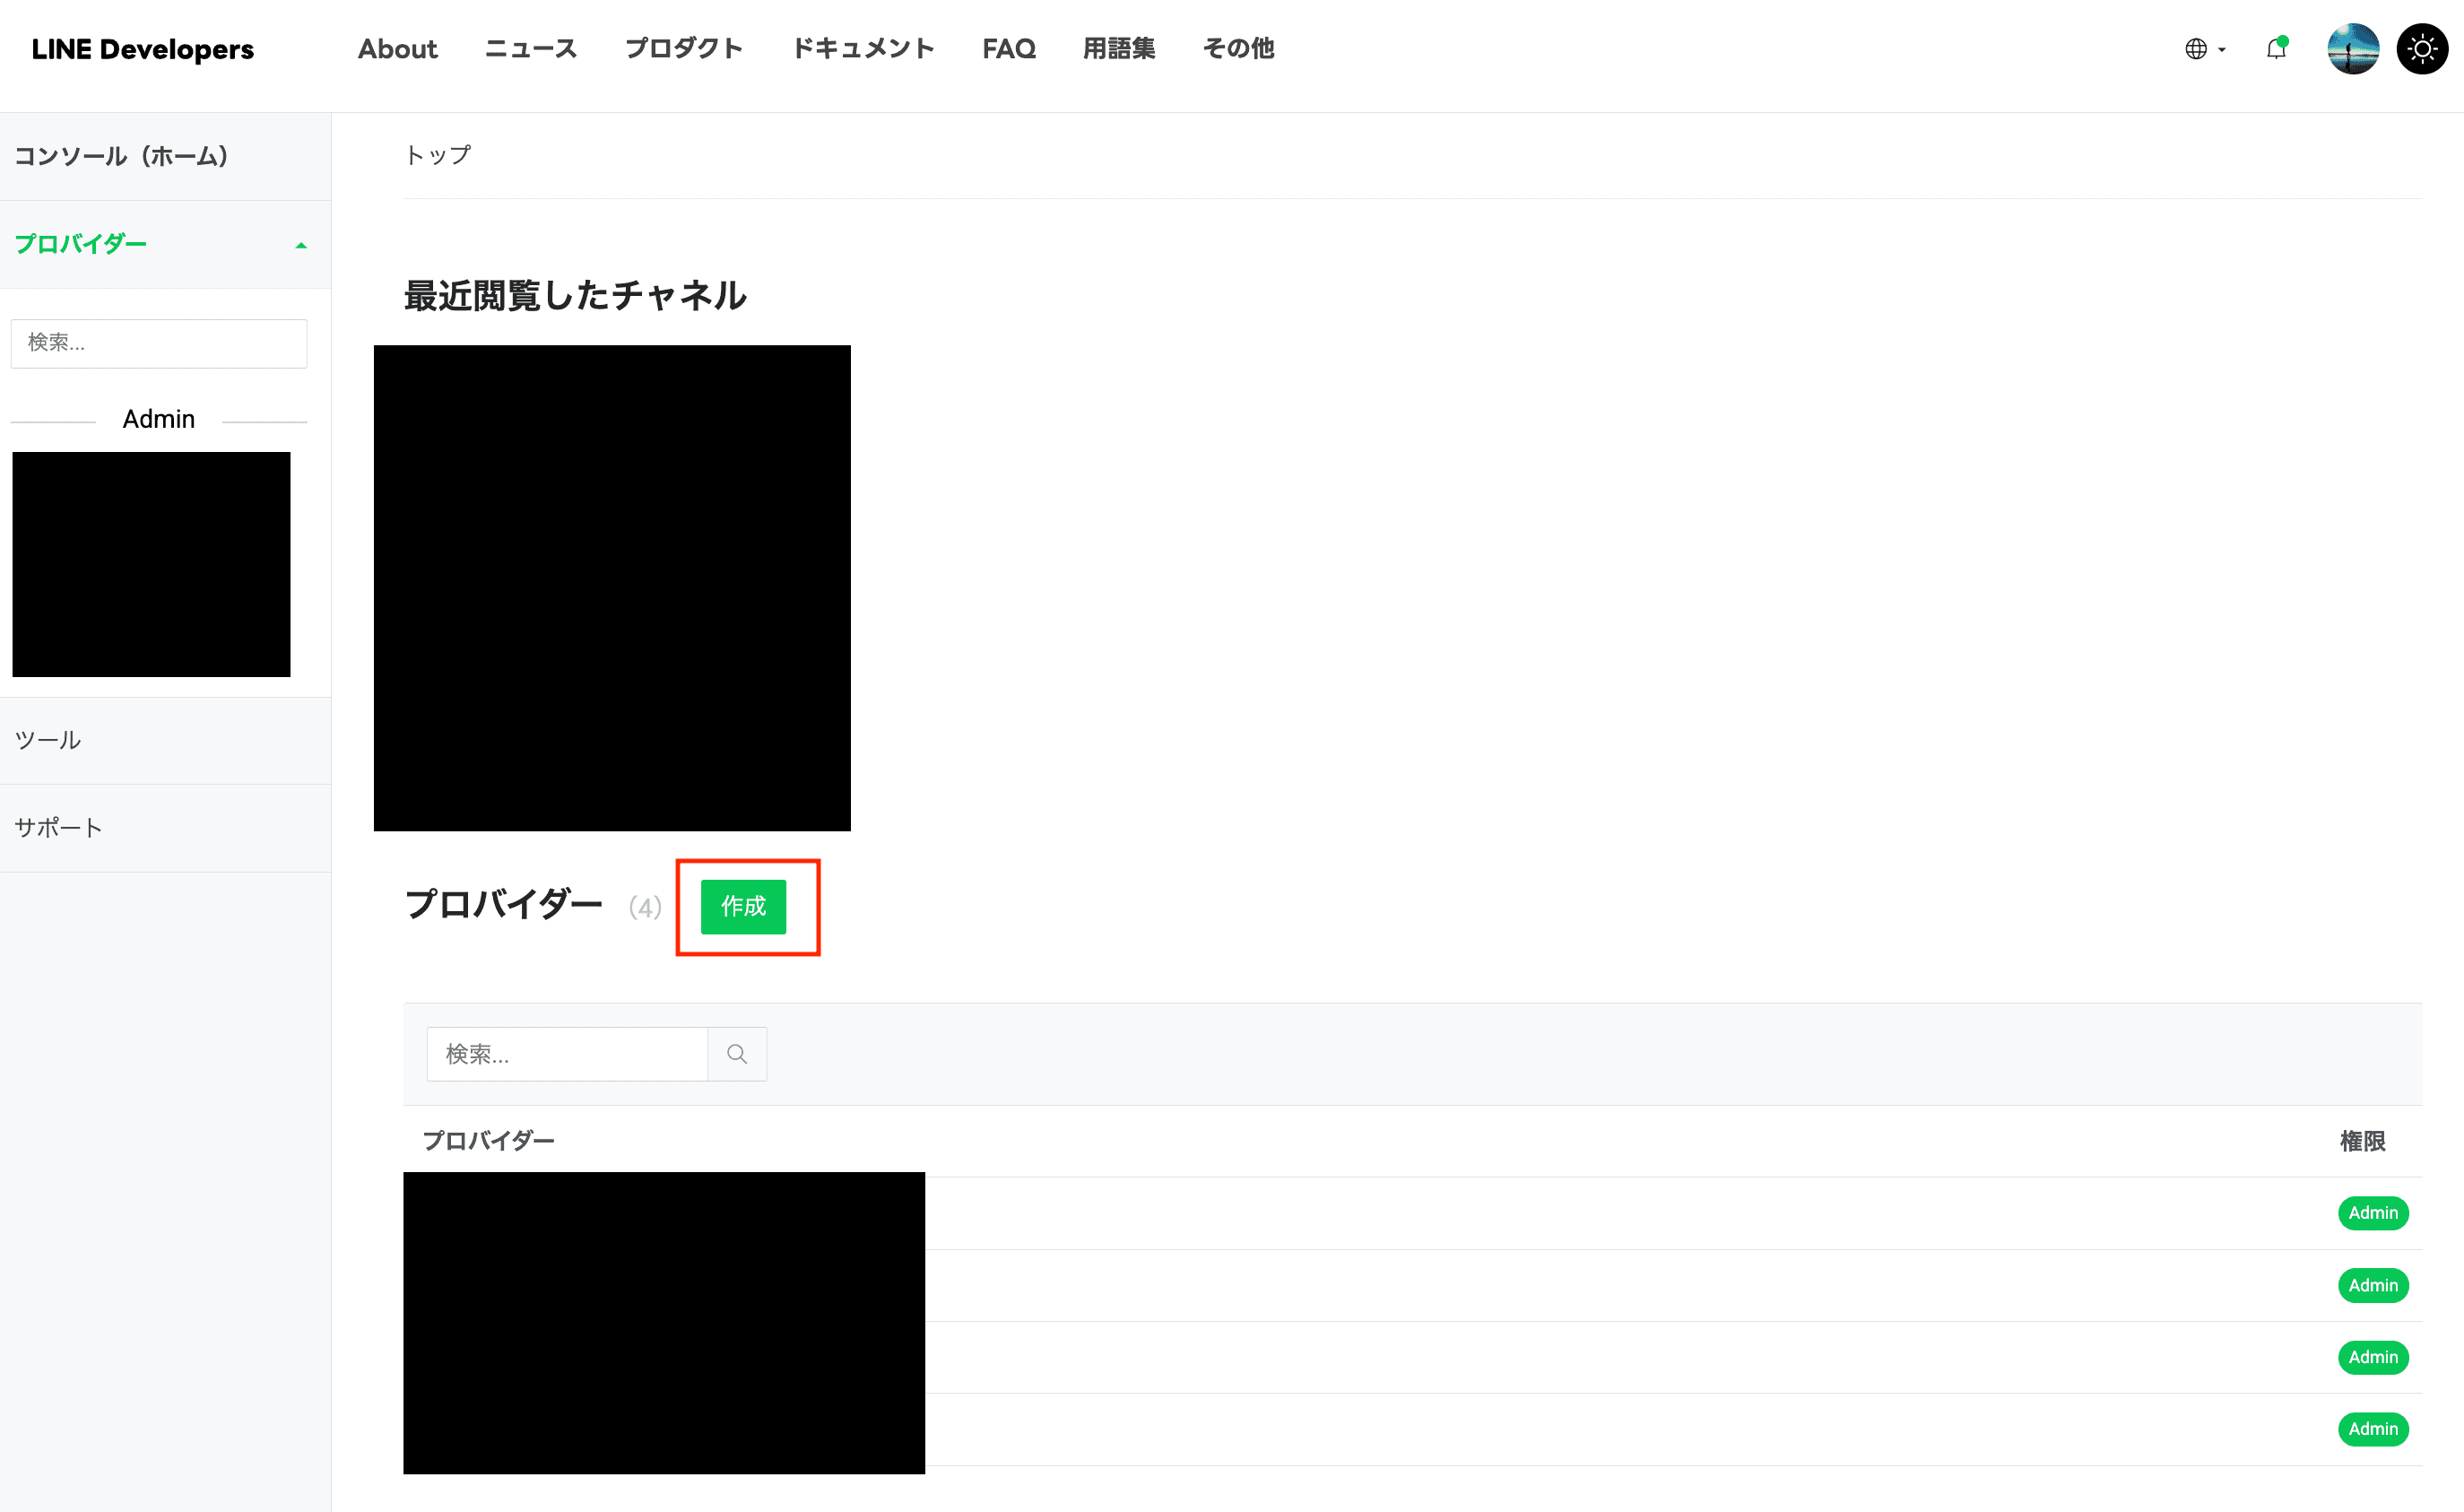Open the About menu item
Image resolution: width=2464 pixels, height=1512 pixels.
[397, 49]
